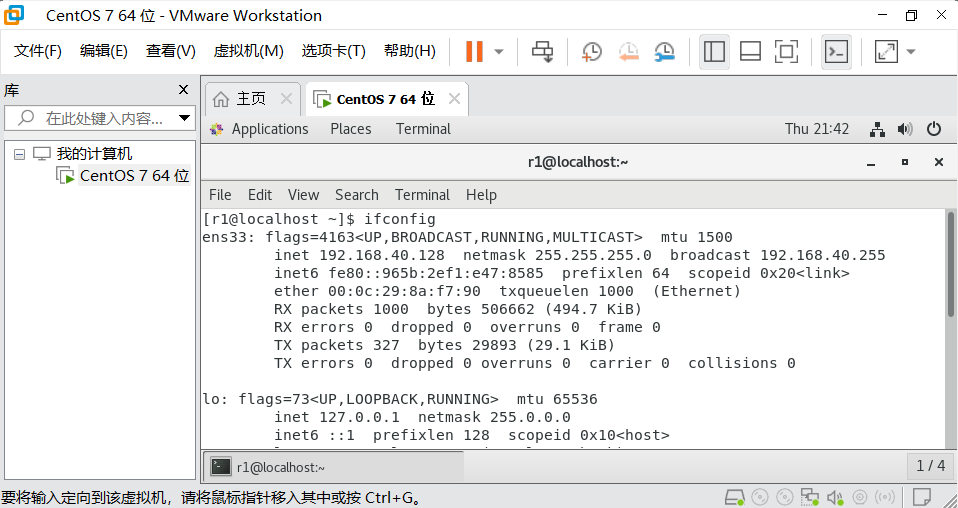Open the Terminal app menu in top bar
This screenshot has width=958, height=508.
pos(423,129)
